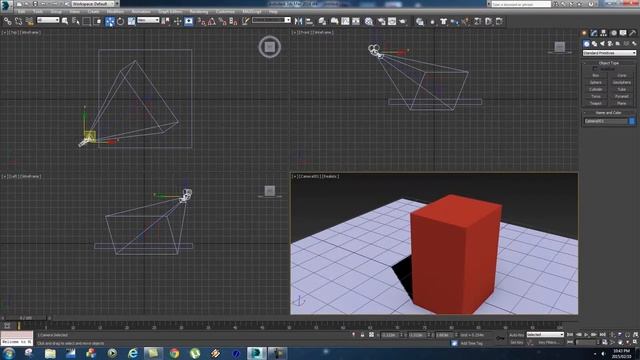
Task: Show the Cameras create category
Action: [x=610, y=44]
